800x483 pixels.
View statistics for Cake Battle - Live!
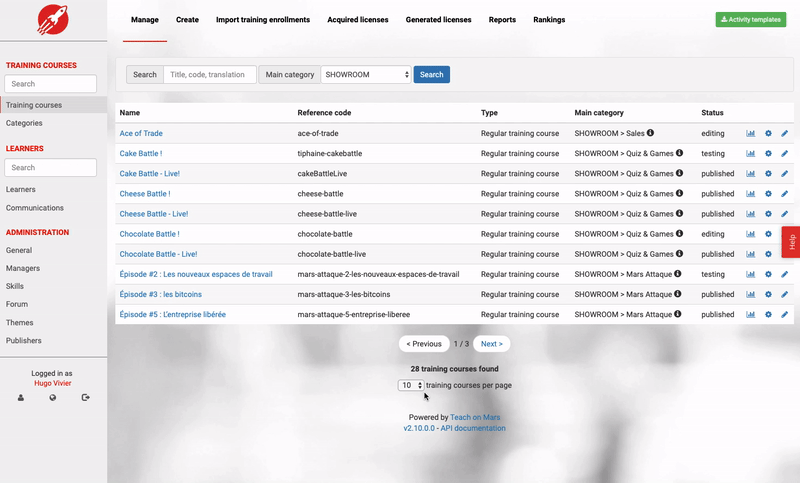(x=750, y=173)
